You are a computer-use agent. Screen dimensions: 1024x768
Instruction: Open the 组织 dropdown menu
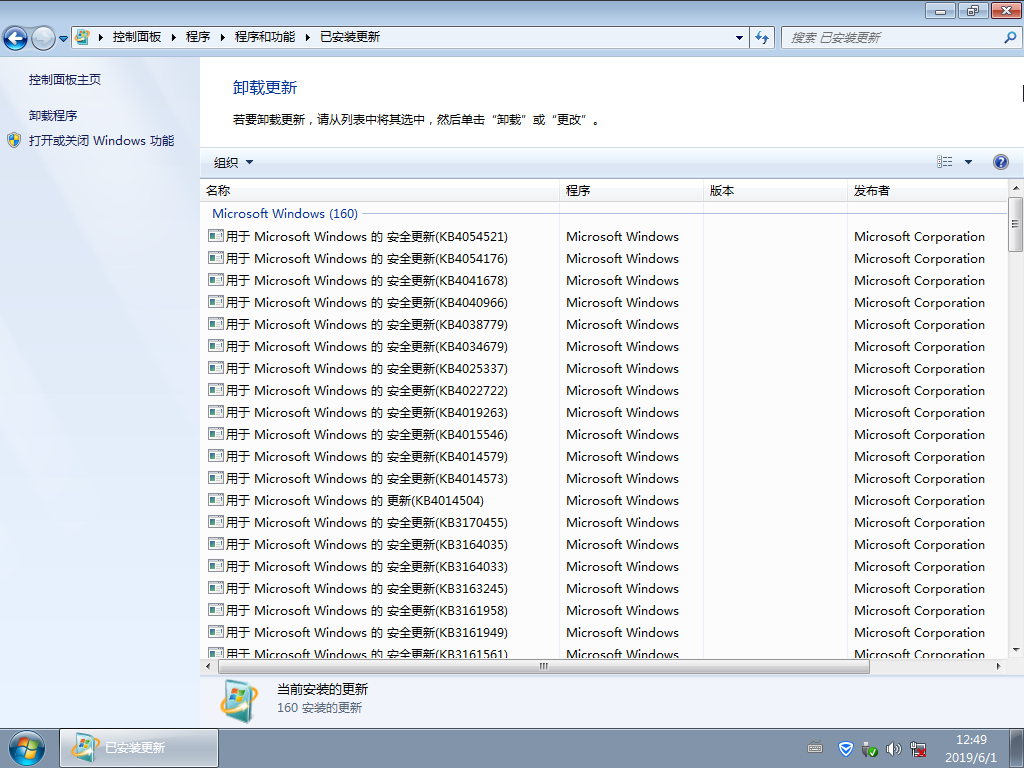(x=232, y=163)
